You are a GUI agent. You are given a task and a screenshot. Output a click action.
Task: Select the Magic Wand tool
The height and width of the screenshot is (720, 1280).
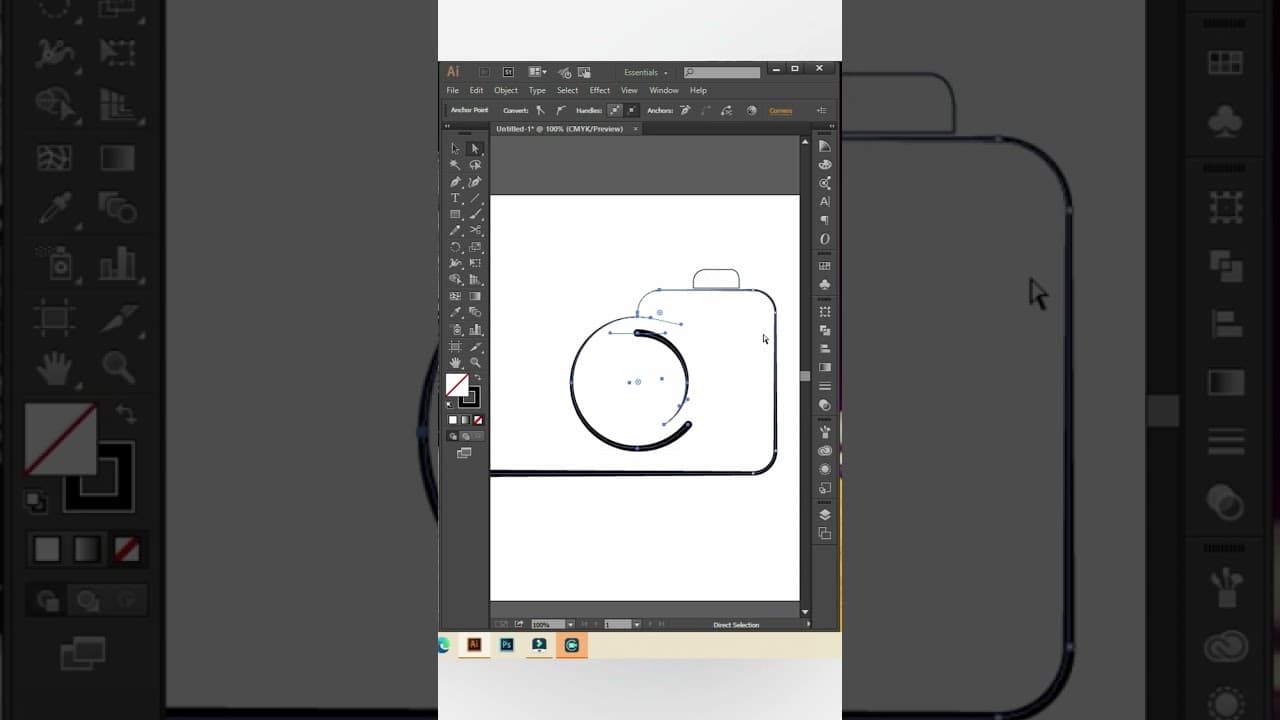click(455, 165)
